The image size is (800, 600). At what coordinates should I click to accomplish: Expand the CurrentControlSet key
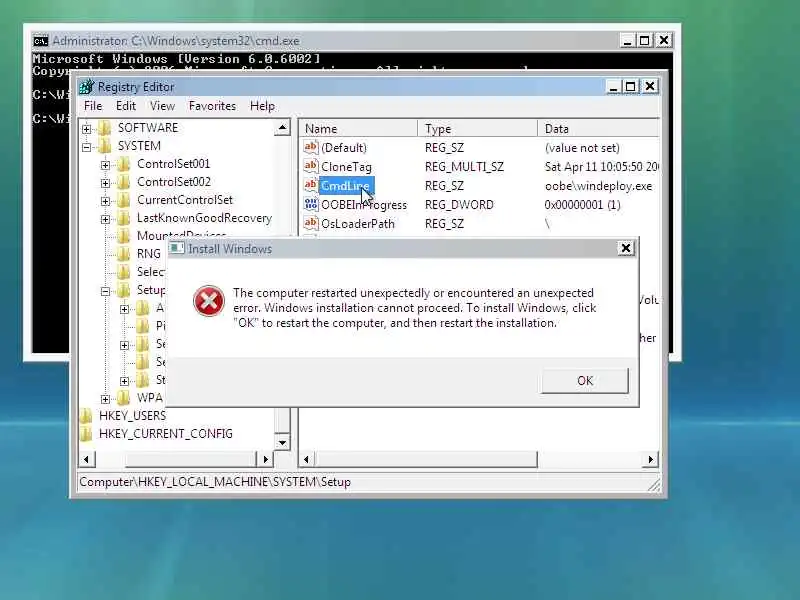click(x=105, y=201)
